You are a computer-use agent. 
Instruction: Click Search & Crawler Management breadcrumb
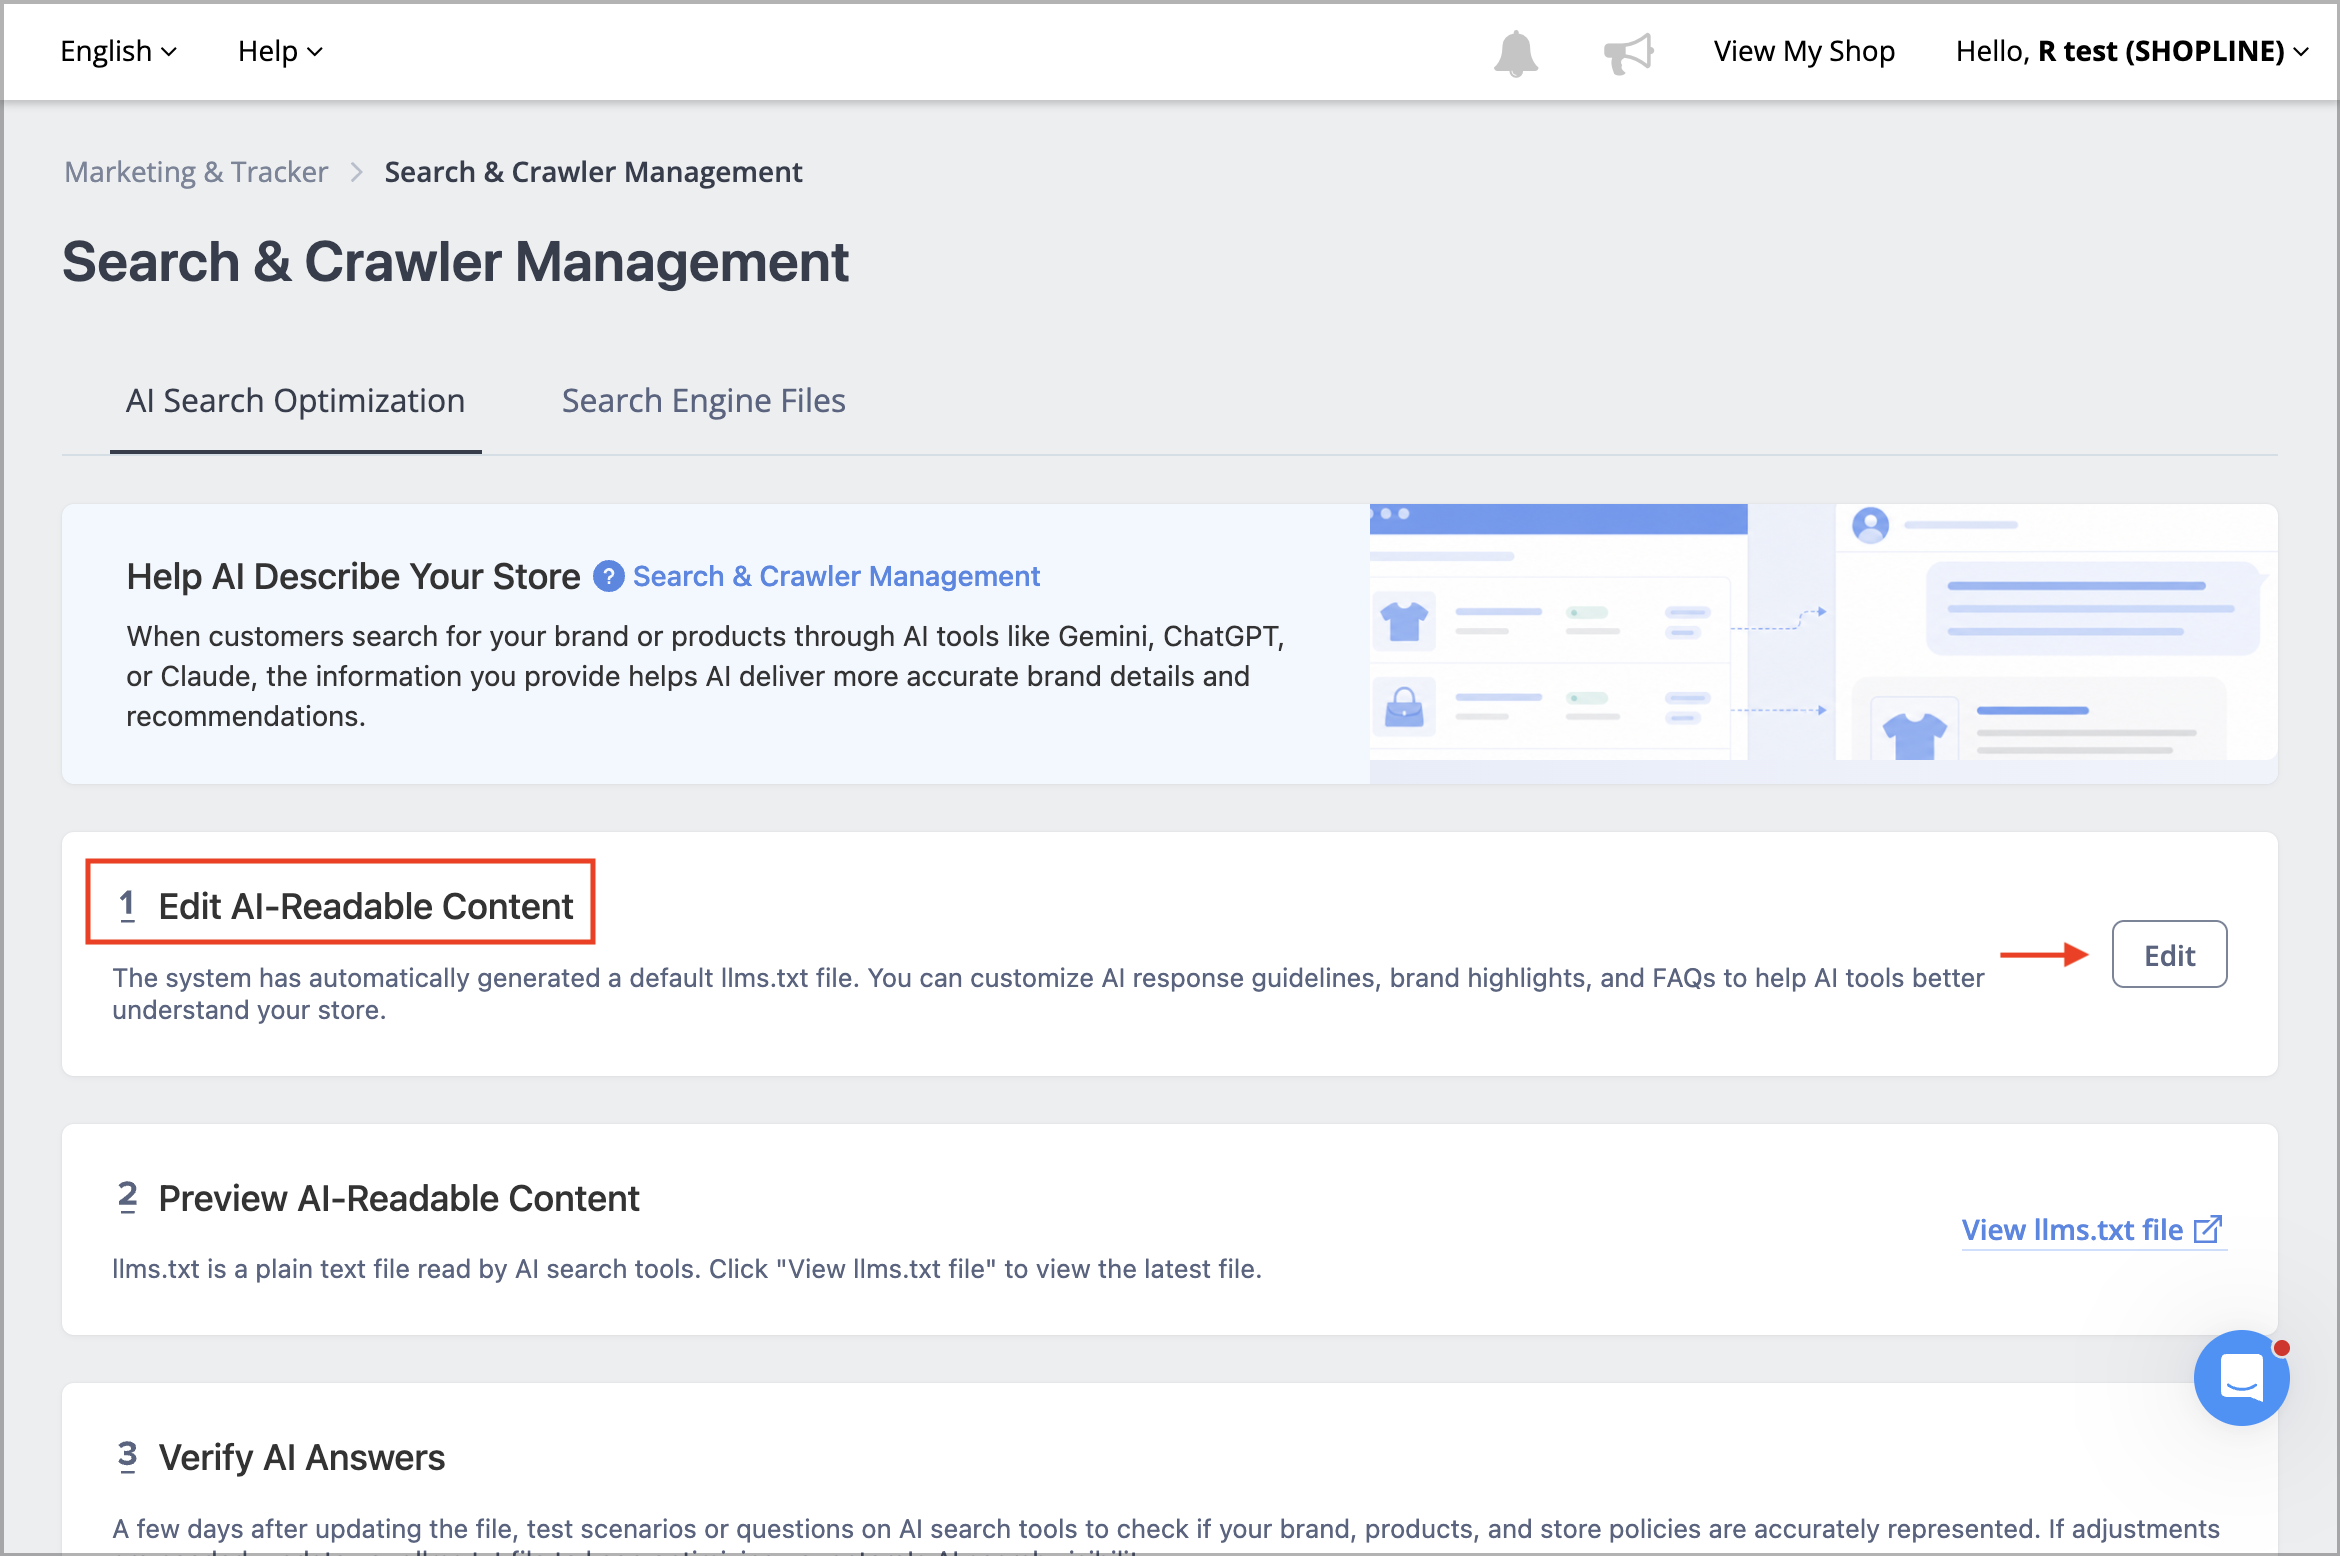coord(593,172)
